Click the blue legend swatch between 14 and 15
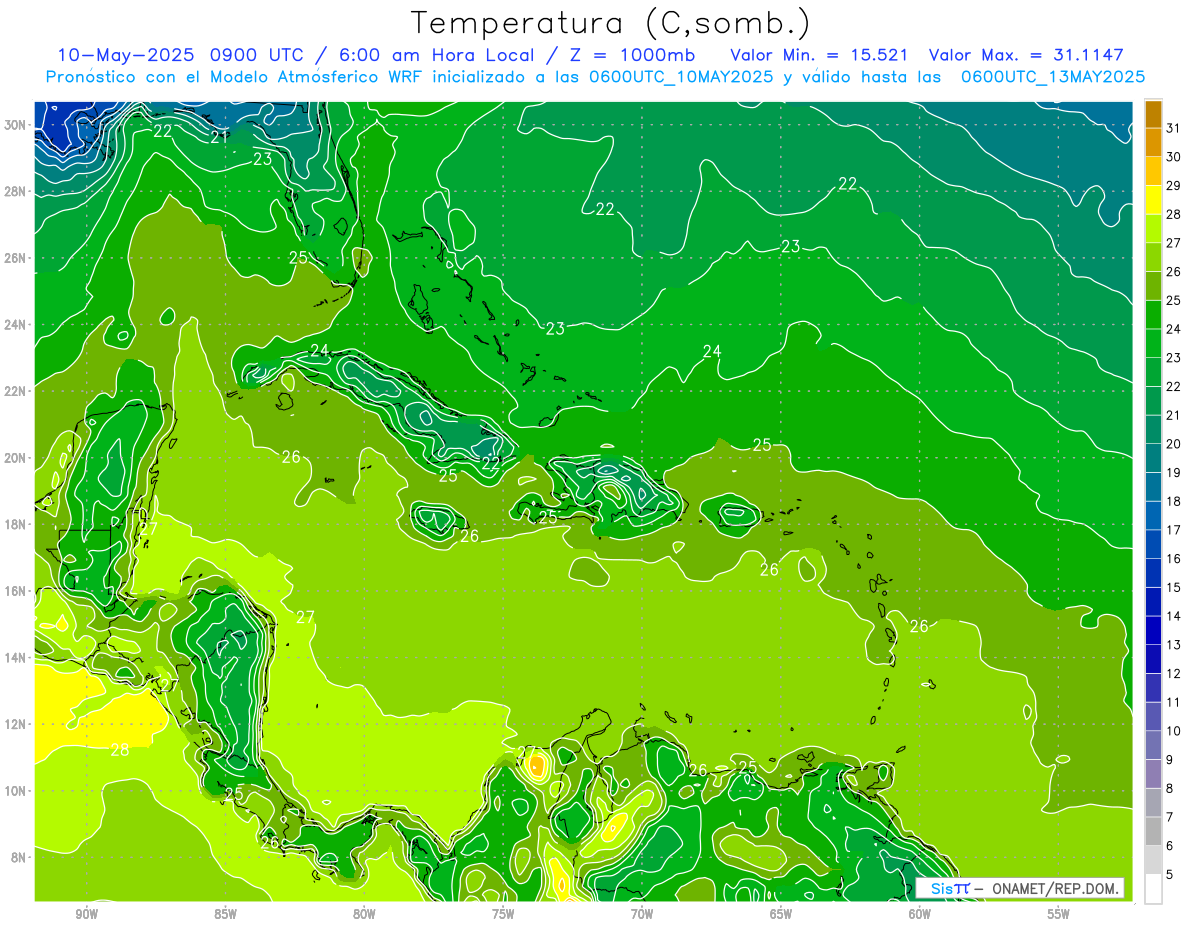This screenshot has width=1200, height=927. (1153, 602)
